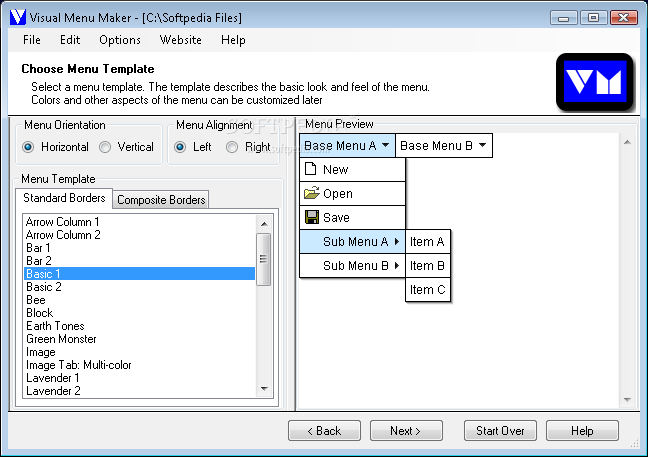
Task: Click the Visual Menu Maker title bar icon
Action: (x=18, y=17)
